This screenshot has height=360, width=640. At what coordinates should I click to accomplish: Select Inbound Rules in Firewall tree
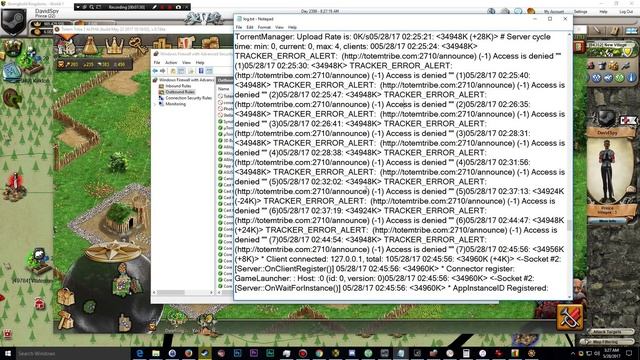pos(178,86)
